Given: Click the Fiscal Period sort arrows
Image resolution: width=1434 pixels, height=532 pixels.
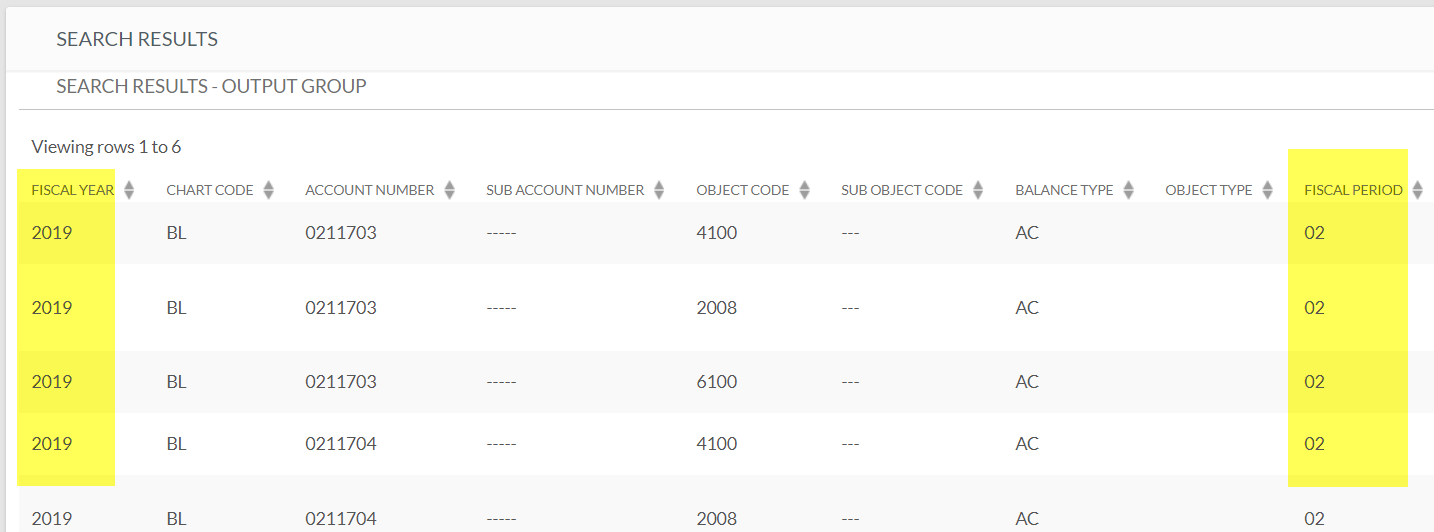Looking at the screenshot, I should click(1417, 190).
